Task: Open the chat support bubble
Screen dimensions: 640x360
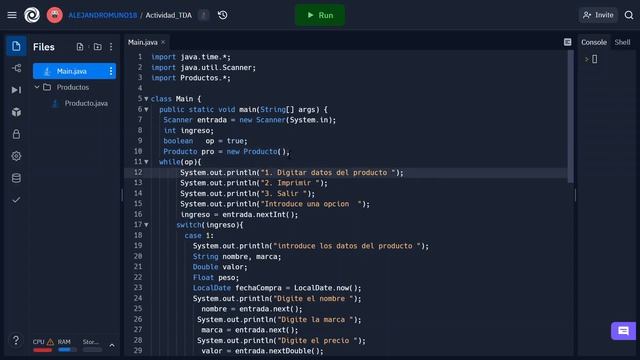Action: pos(623,331)
